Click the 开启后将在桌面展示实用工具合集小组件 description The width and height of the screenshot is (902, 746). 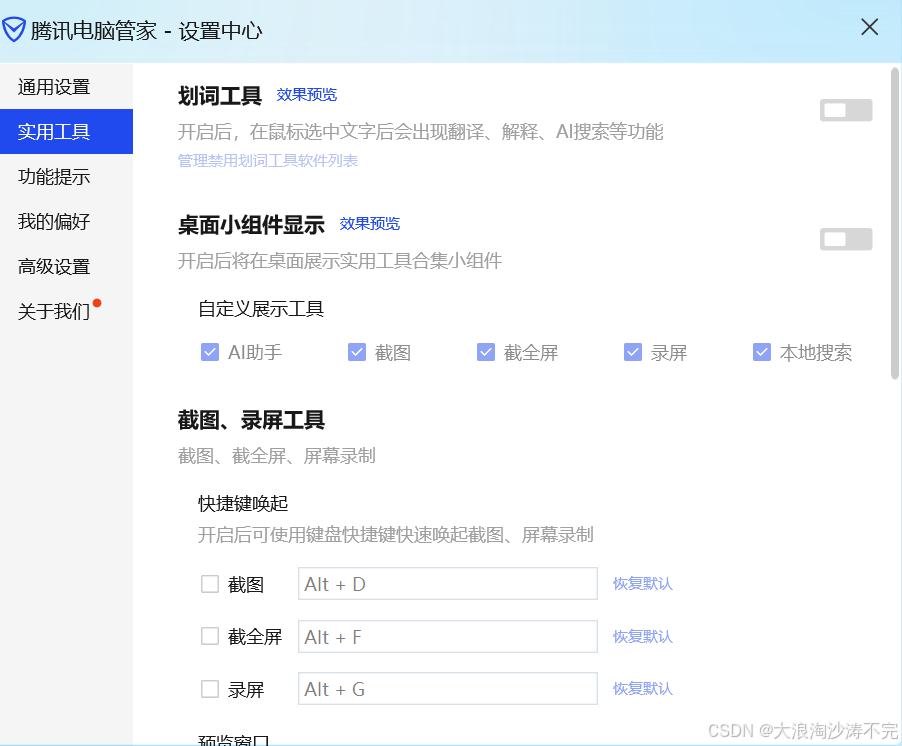340,261
